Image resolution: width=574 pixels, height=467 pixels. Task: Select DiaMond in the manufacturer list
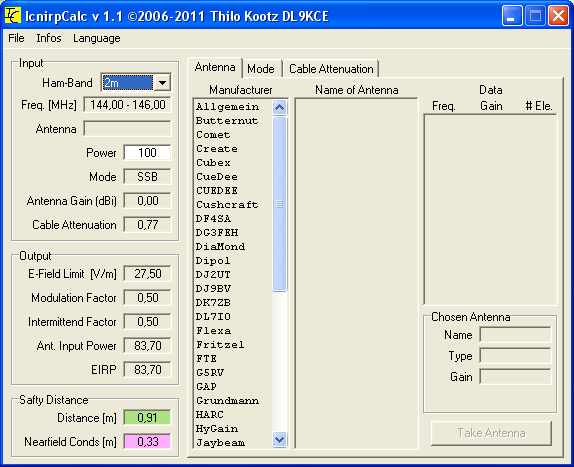pyautogui.click(x=220, y=247)
